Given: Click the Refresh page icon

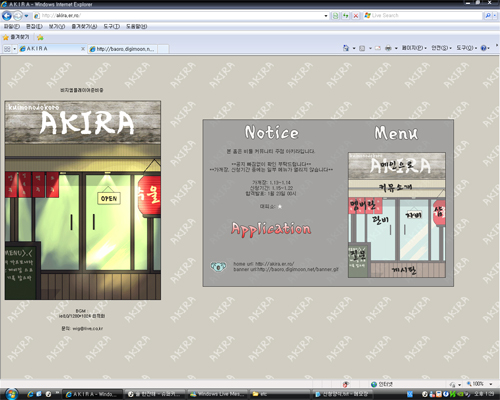Looking at the screenshot, I should coord(346,16).
